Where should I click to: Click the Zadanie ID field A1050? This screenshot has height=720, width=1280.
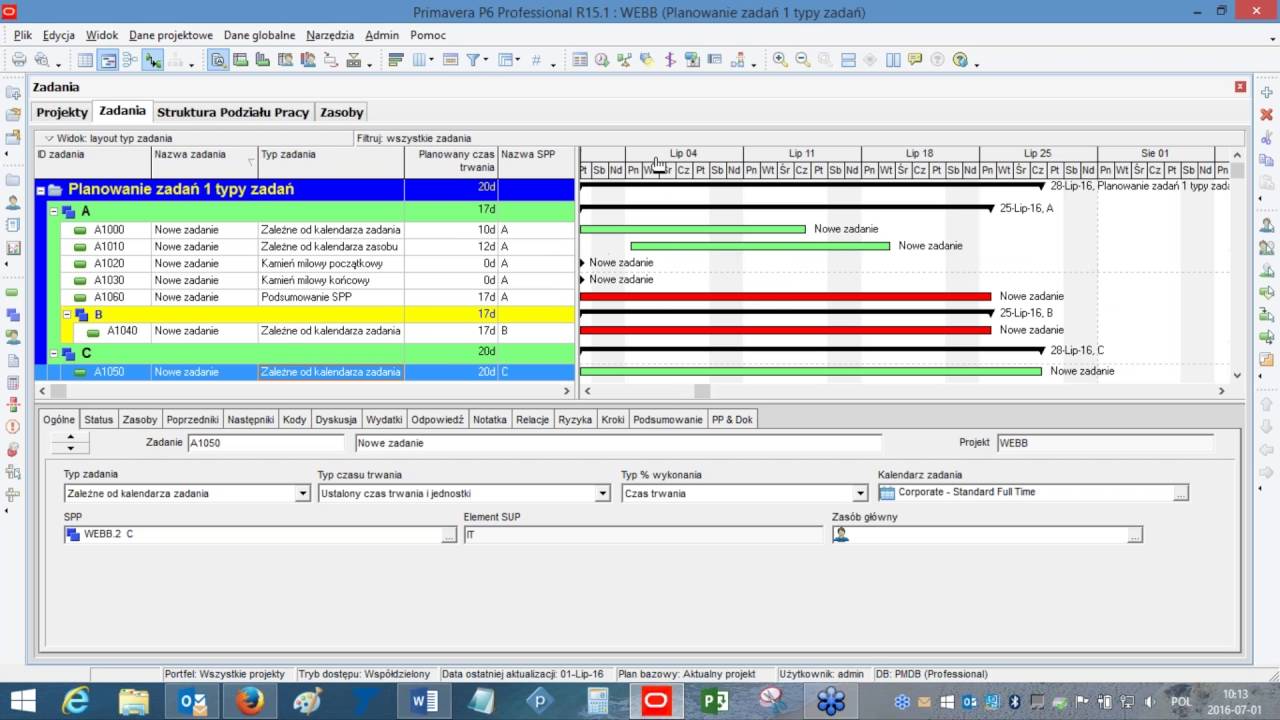tap(266, 442)
